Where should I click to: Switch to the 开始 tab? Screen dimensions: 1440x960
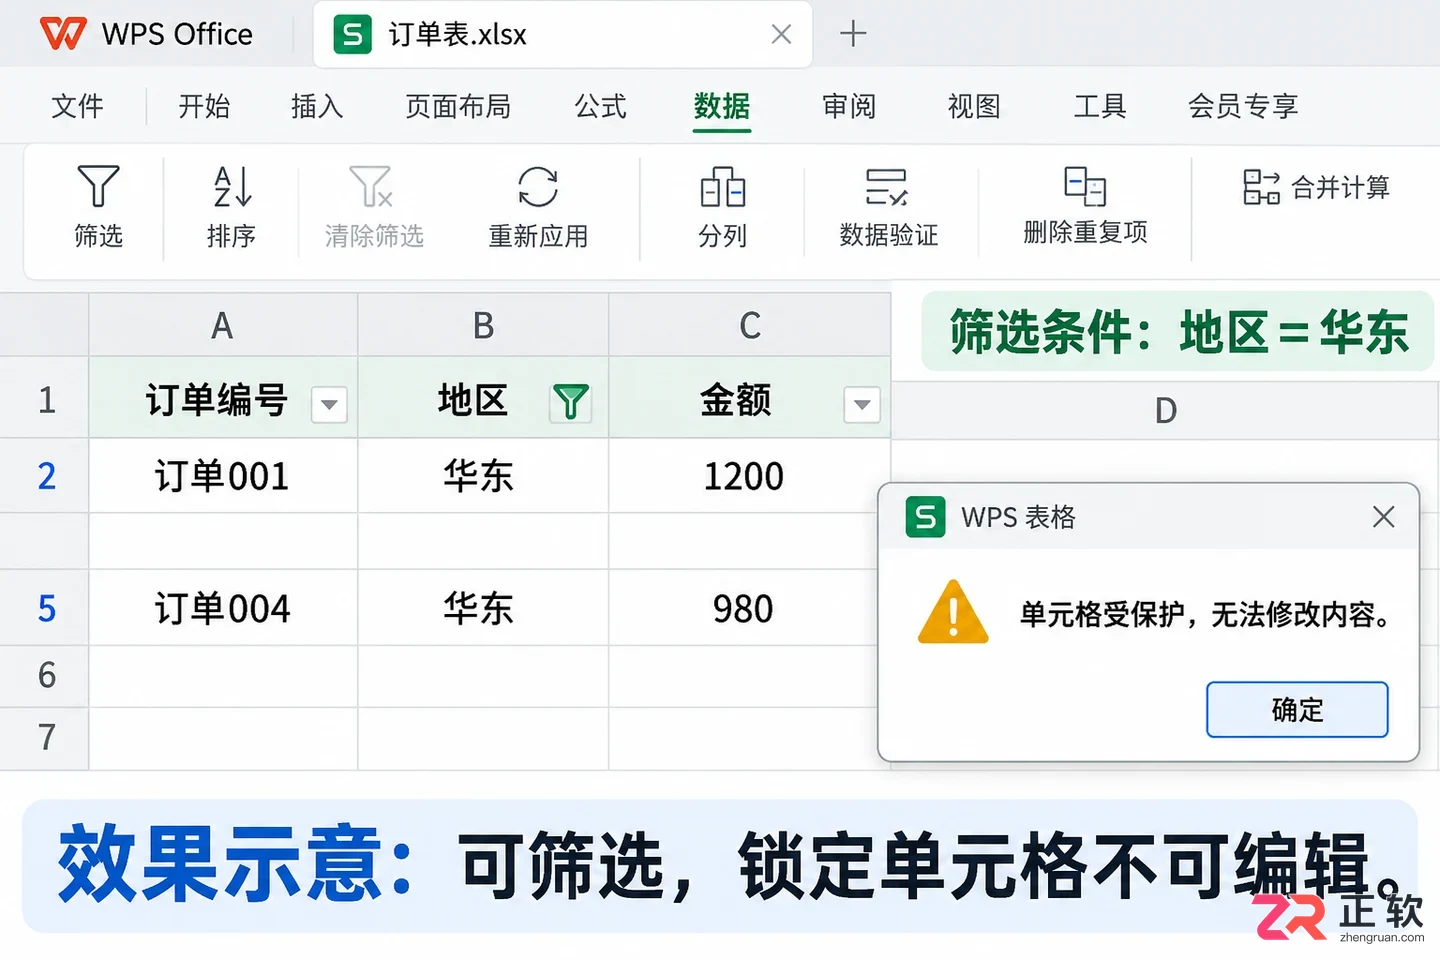pos(204,106)
